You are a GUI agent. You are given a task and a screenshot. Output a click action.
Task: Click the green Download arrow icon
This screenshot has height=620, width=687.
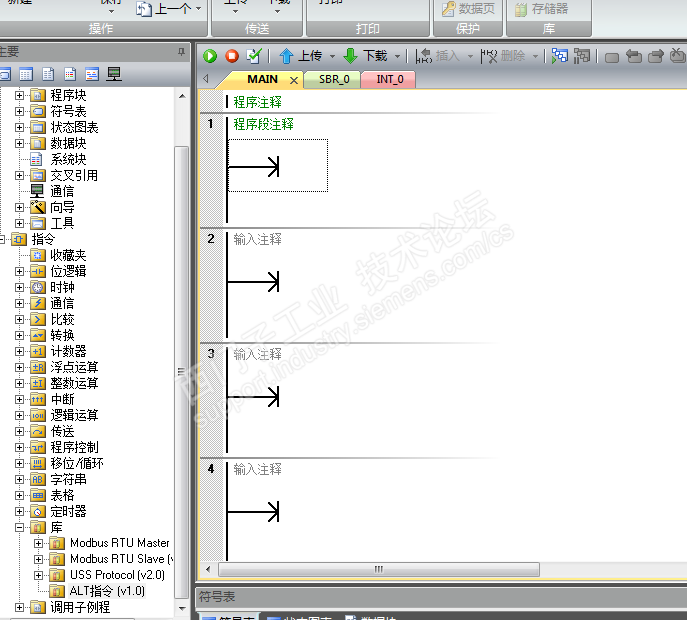(351, 56)
